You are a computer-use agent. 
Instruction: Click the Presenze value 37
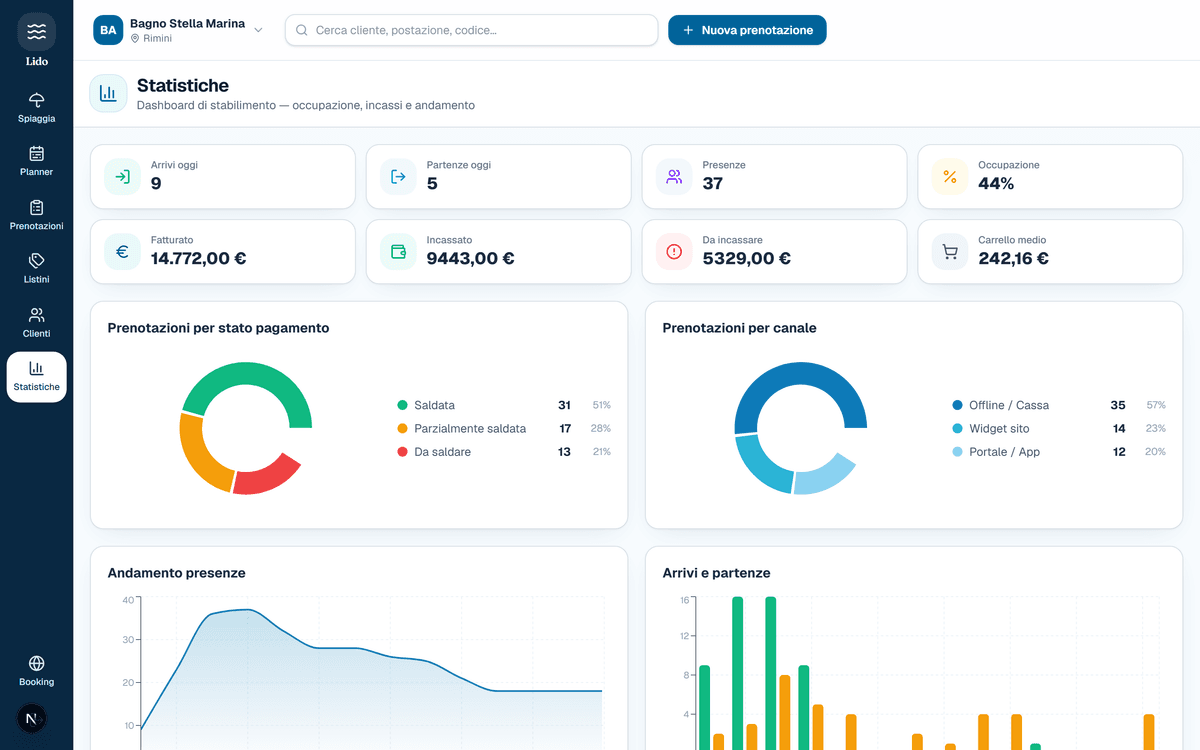[713, 184]
